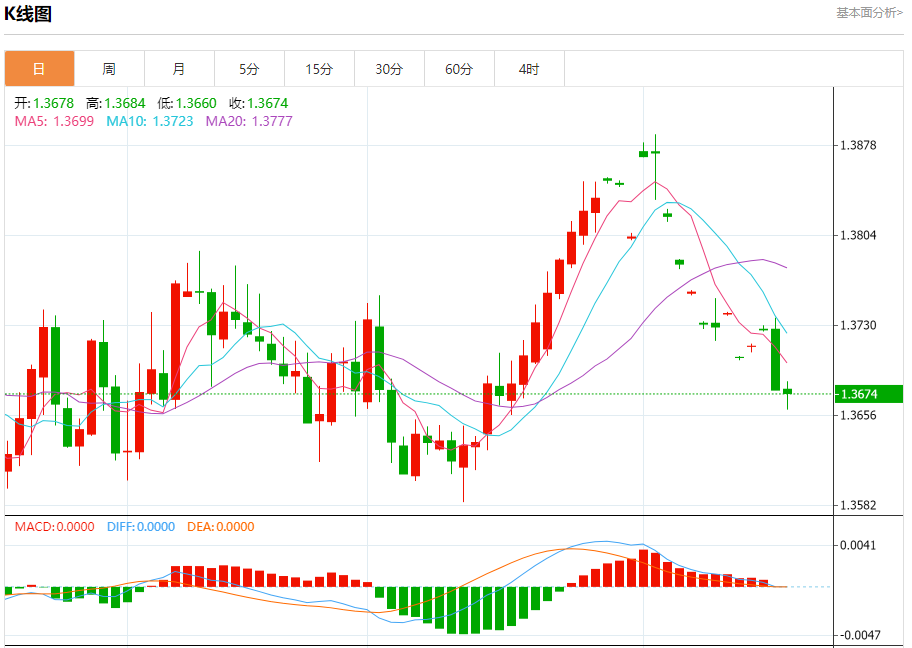The image size is (912, 648).
Task: Click the 开:1.3678 open value
Action: (x=44, y=104)
